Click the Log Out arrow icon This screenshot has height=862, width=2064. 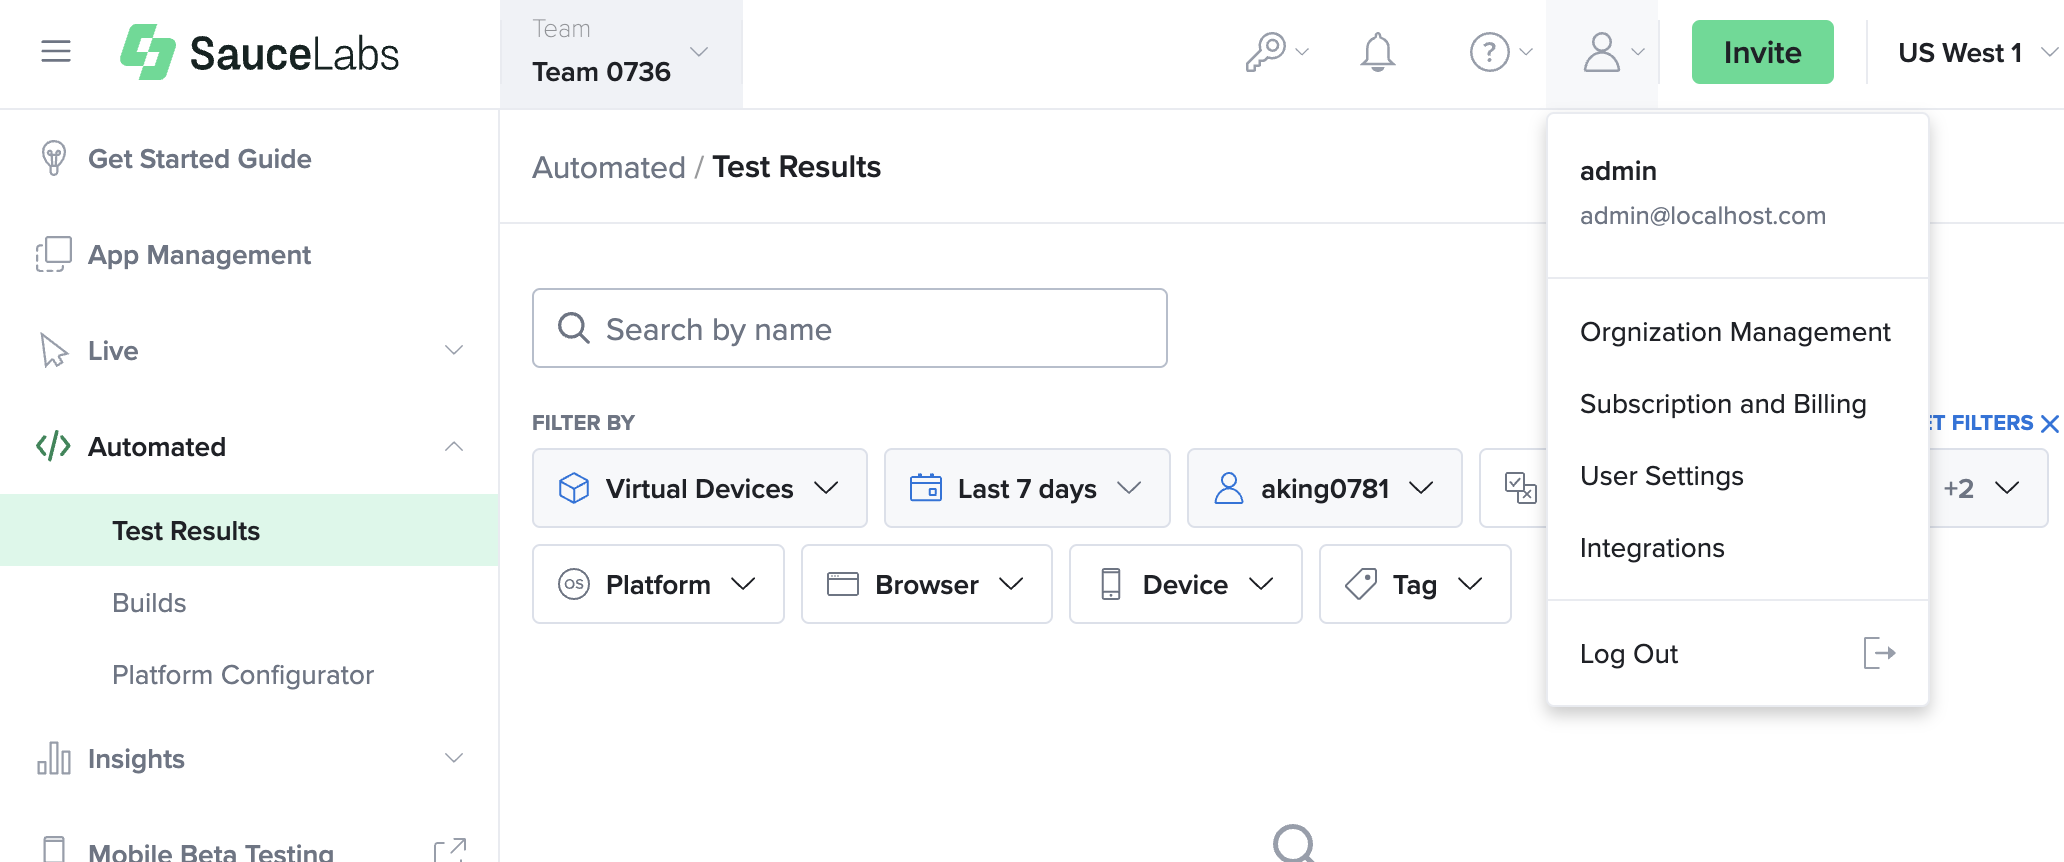(1881, 653)
